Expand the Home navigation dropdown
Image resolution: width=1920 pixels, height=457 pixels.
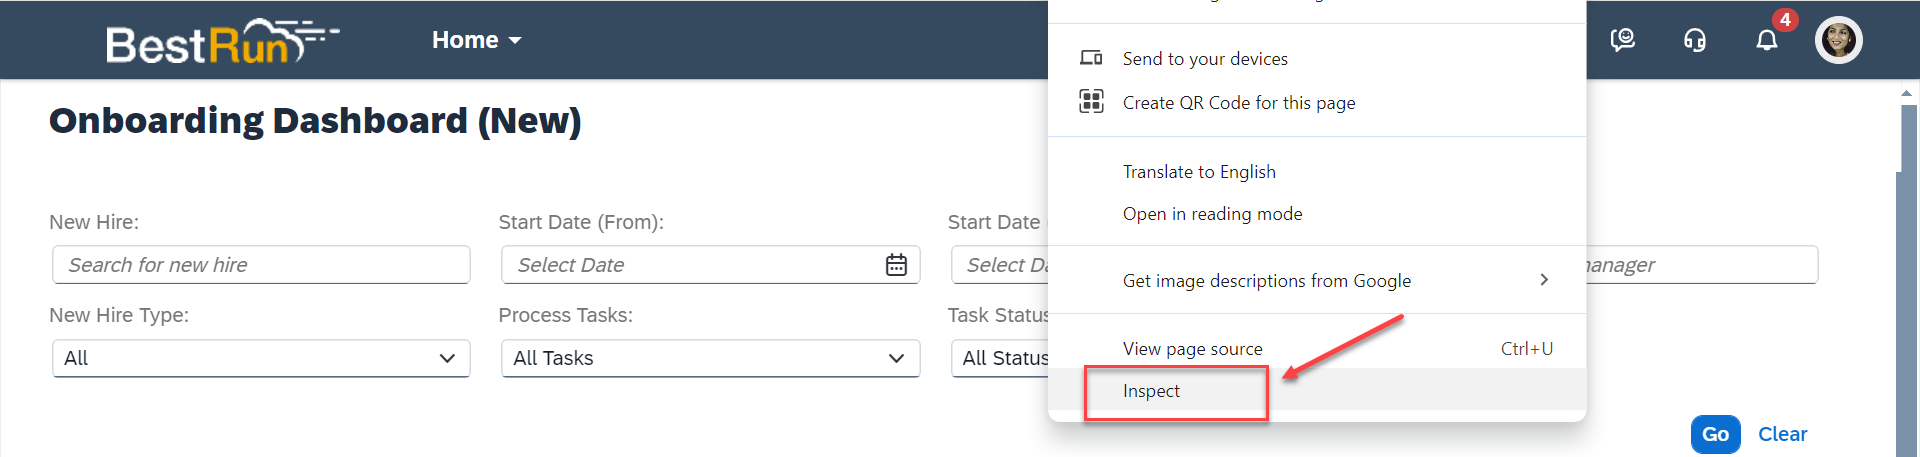[477, 40]
